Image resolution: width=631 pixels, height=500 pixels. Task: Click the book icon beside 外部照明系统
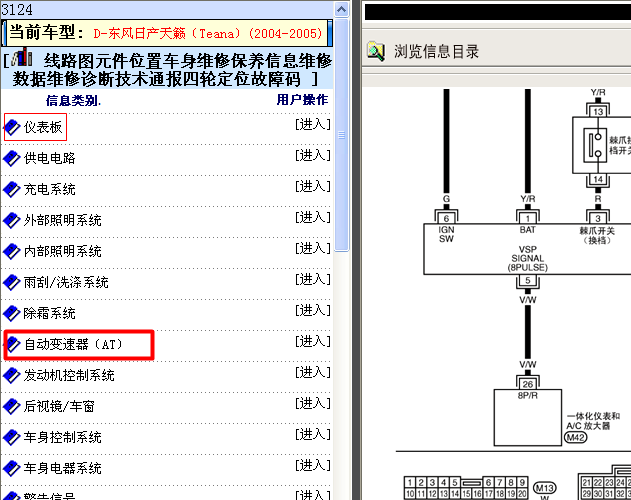12,220
